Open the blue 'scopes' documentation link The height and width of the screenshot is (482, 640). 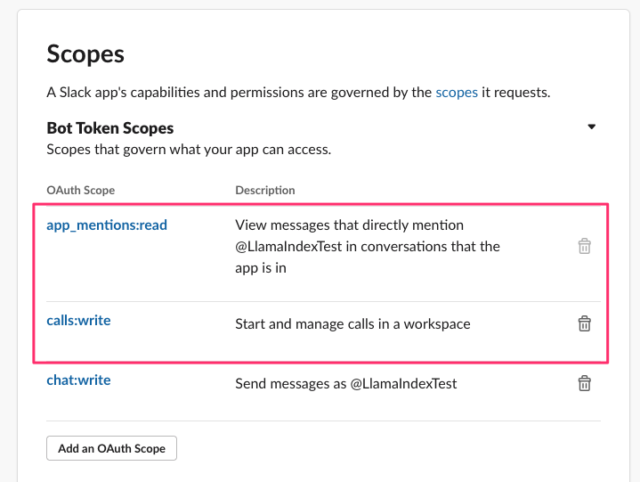[x=456, y=93]
